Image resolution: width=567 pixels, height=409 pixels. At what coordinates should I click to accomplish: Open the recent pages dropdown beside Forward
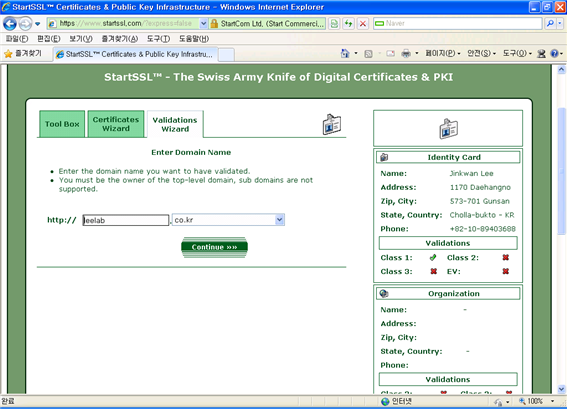click(38, 24)
